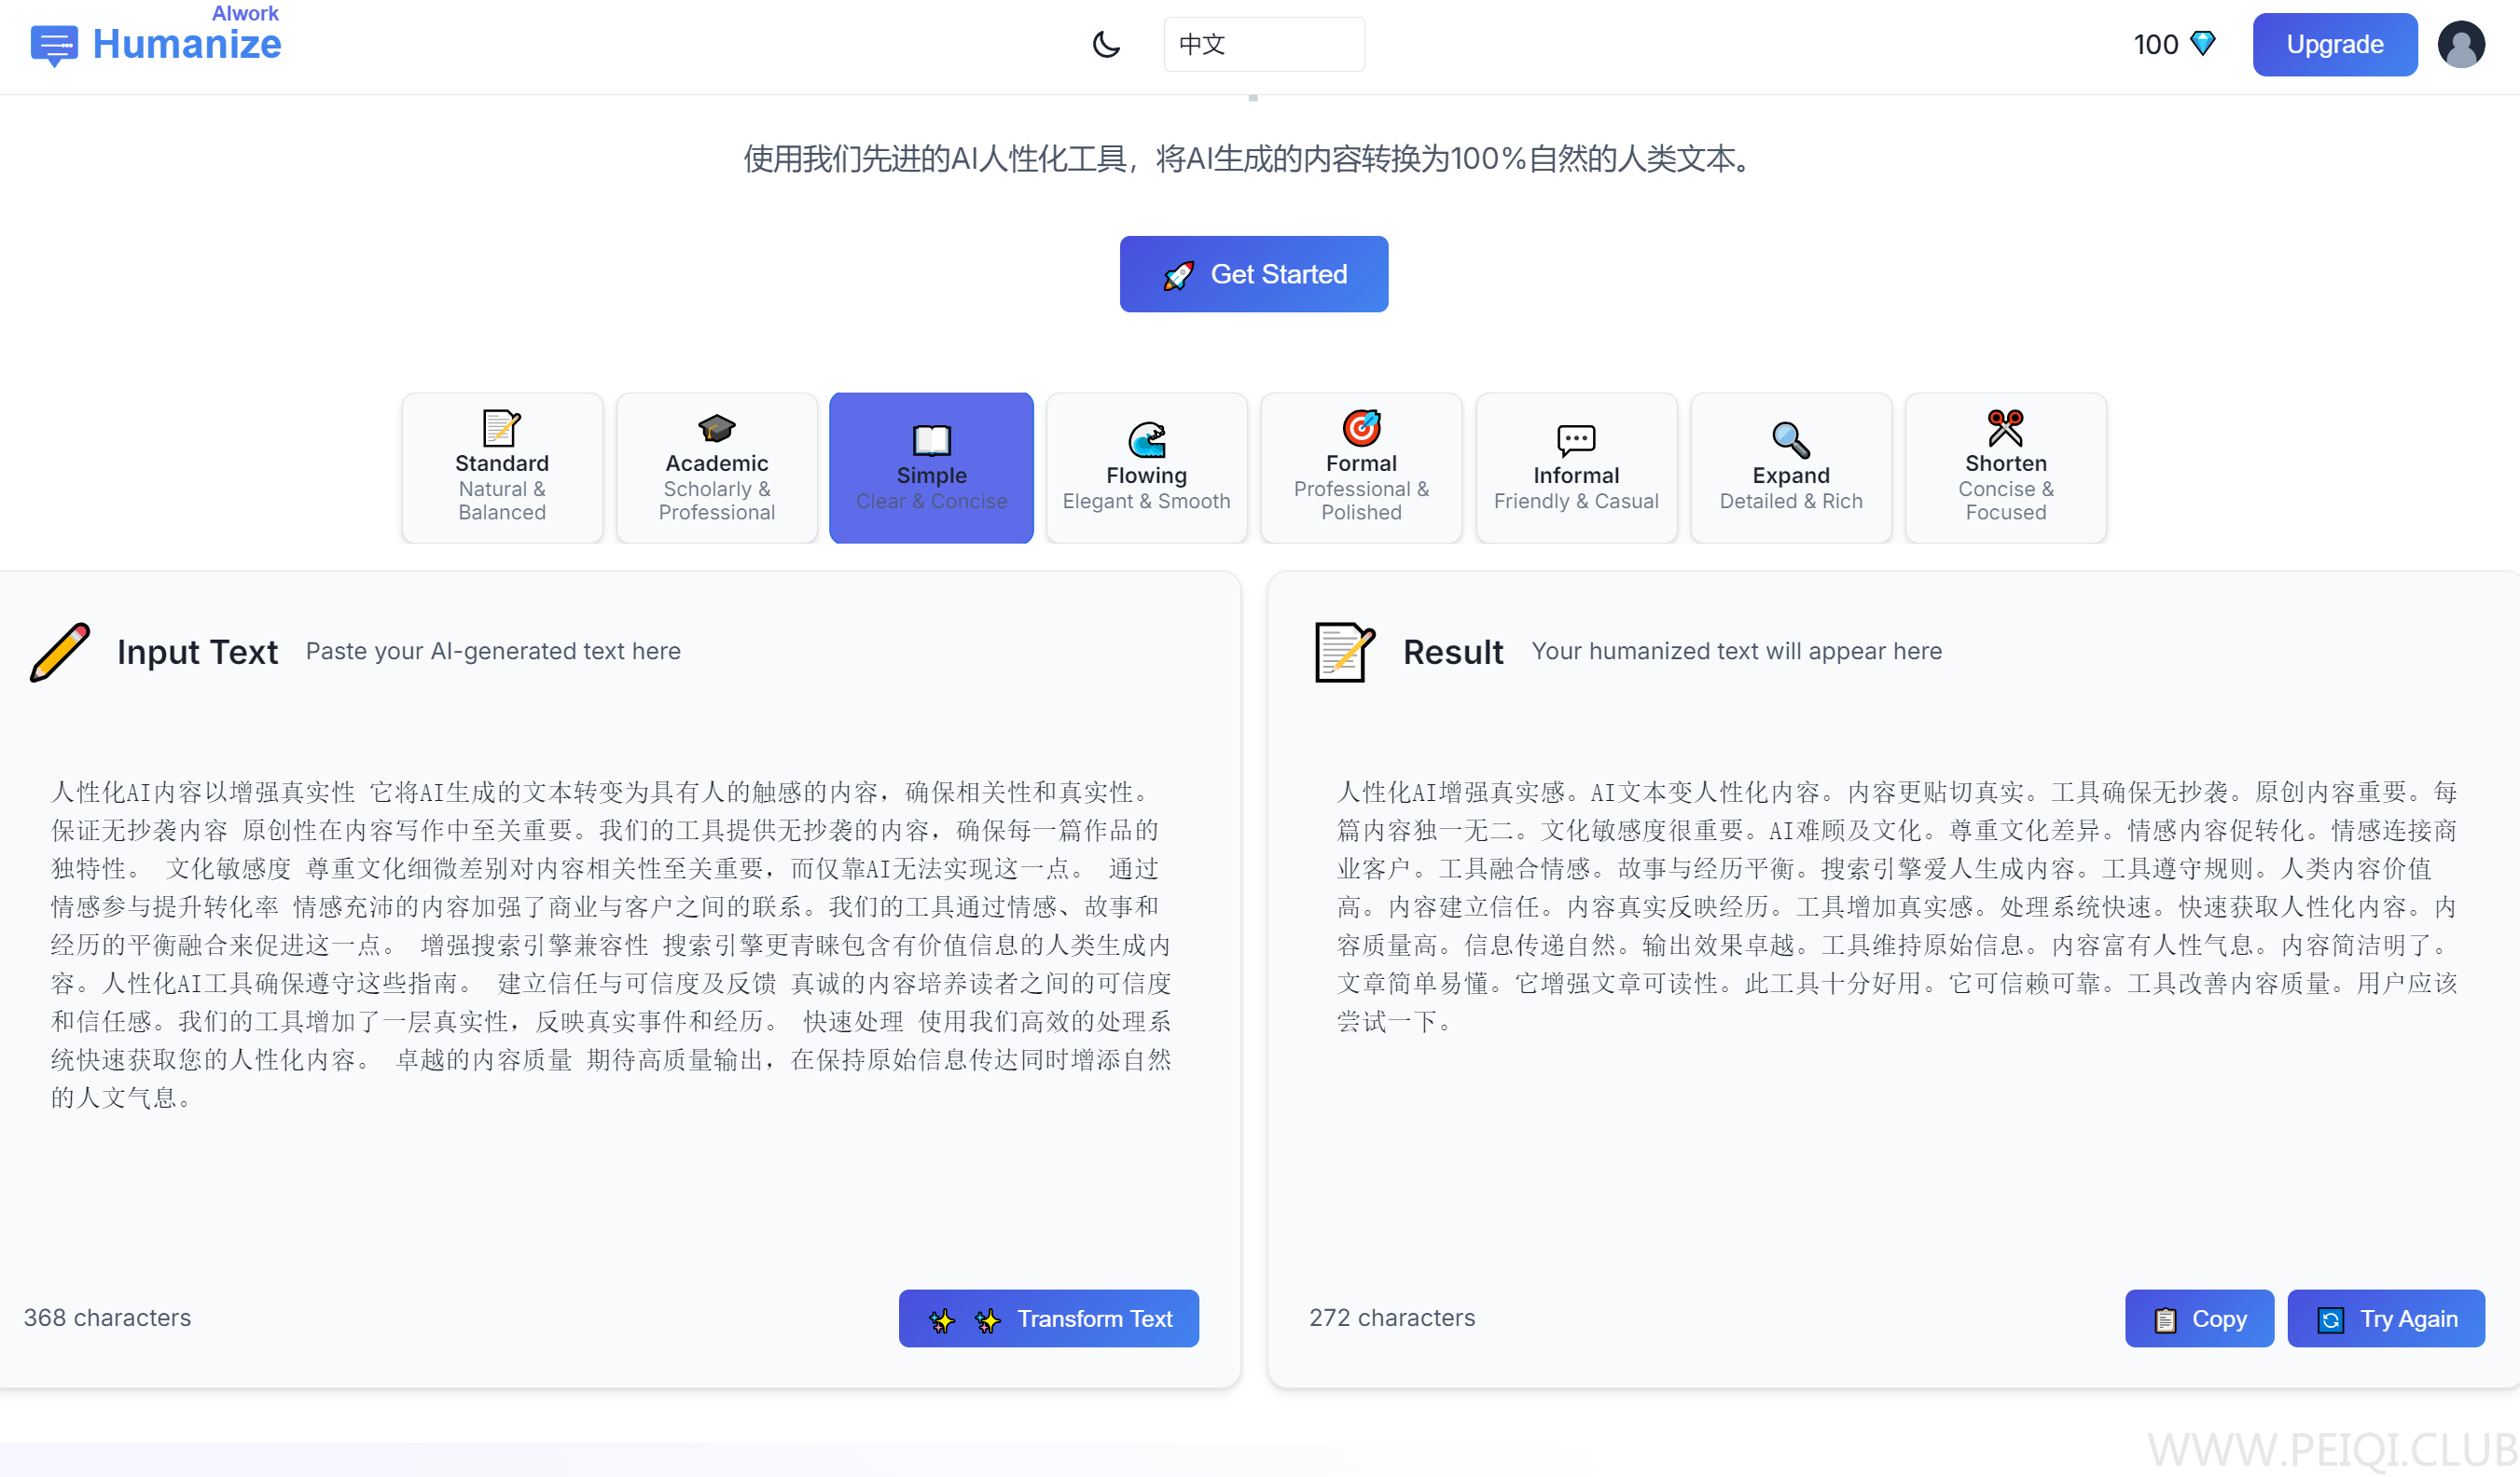Click the magnifying glass Expand icon

tap(1791, 440)
